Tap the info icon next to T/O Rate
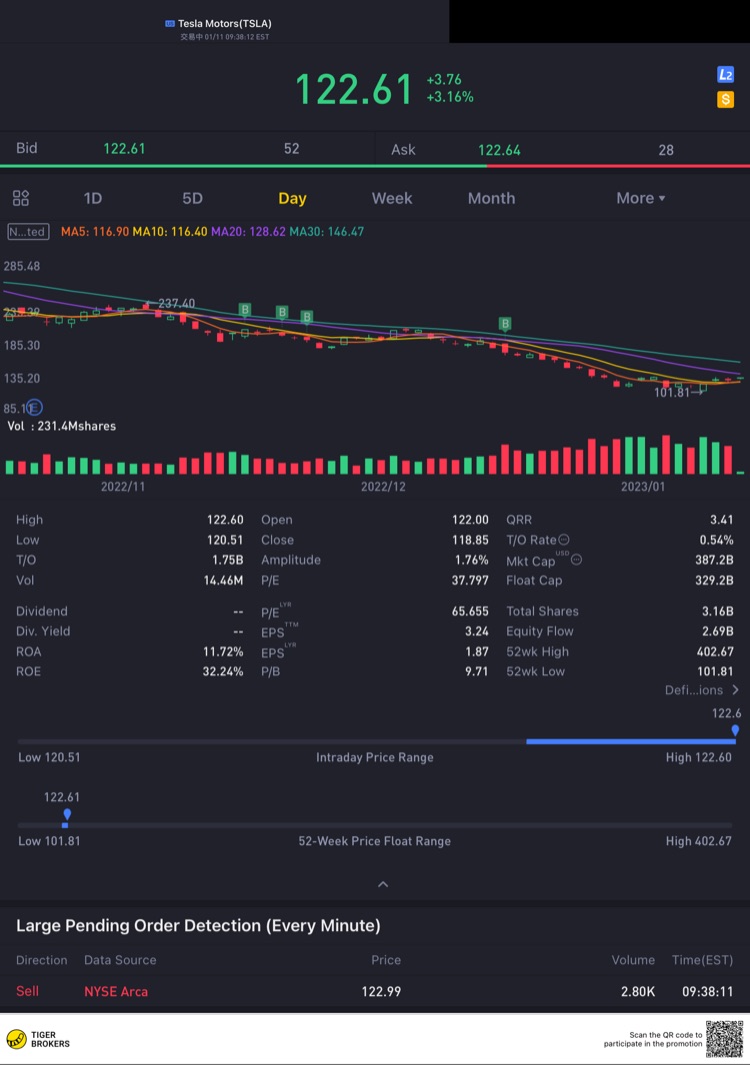750x1065 pixels. coord(564,539)
